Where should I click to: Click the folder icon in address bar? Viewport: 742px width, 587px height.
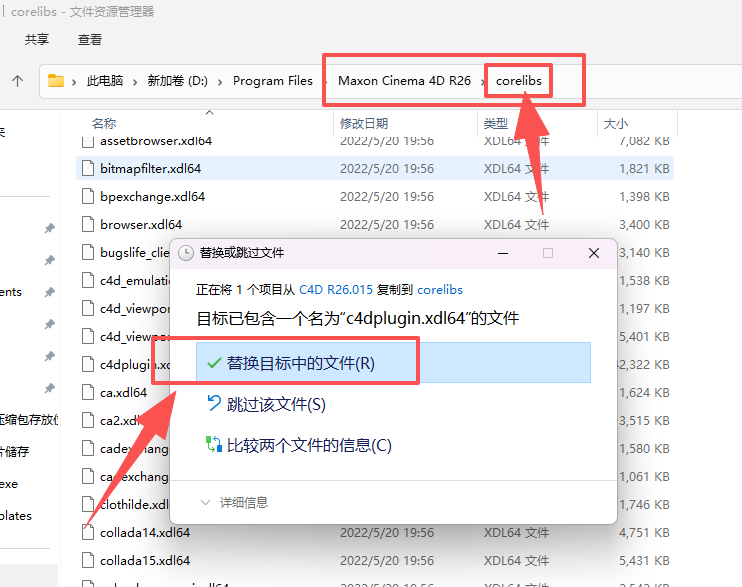[x=56, y=81]
